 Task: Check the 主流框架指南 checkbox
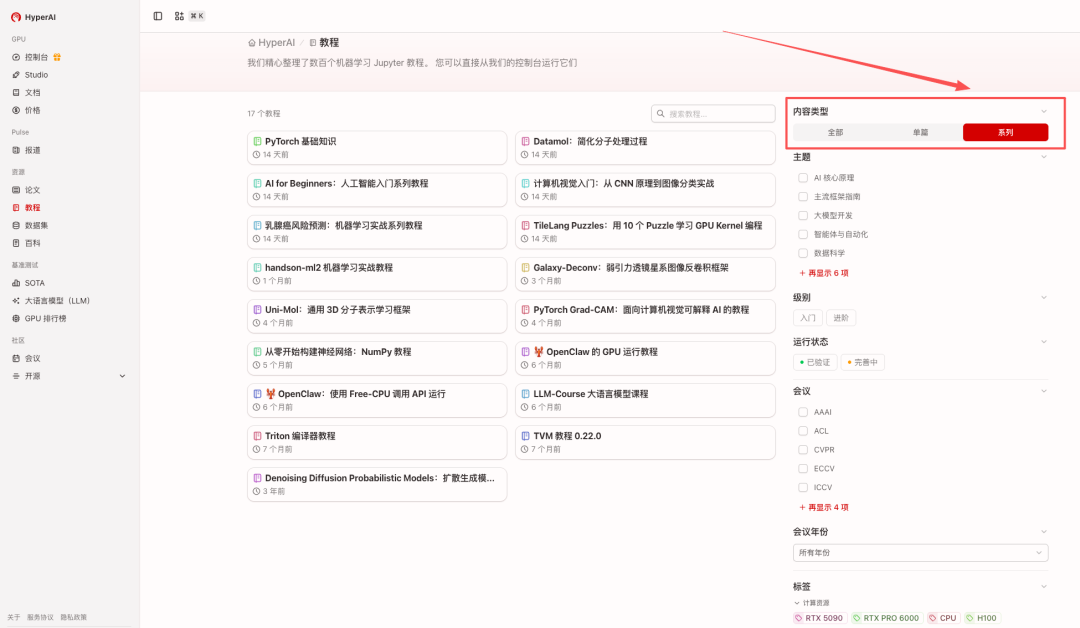coord(802,196)
